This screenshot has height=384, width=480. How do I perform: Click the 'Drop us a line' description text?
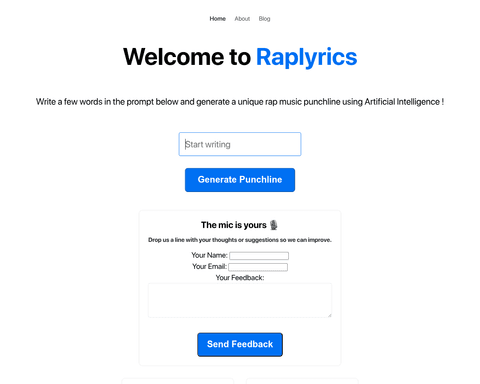240,240
